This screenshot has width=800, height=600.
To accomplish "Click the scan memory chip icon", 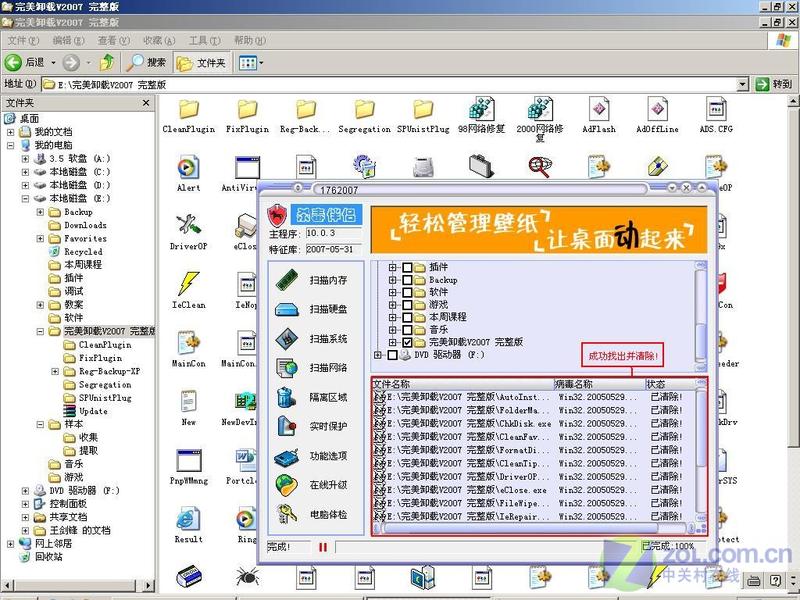I will pyautogui.click(x=287, y=280).
